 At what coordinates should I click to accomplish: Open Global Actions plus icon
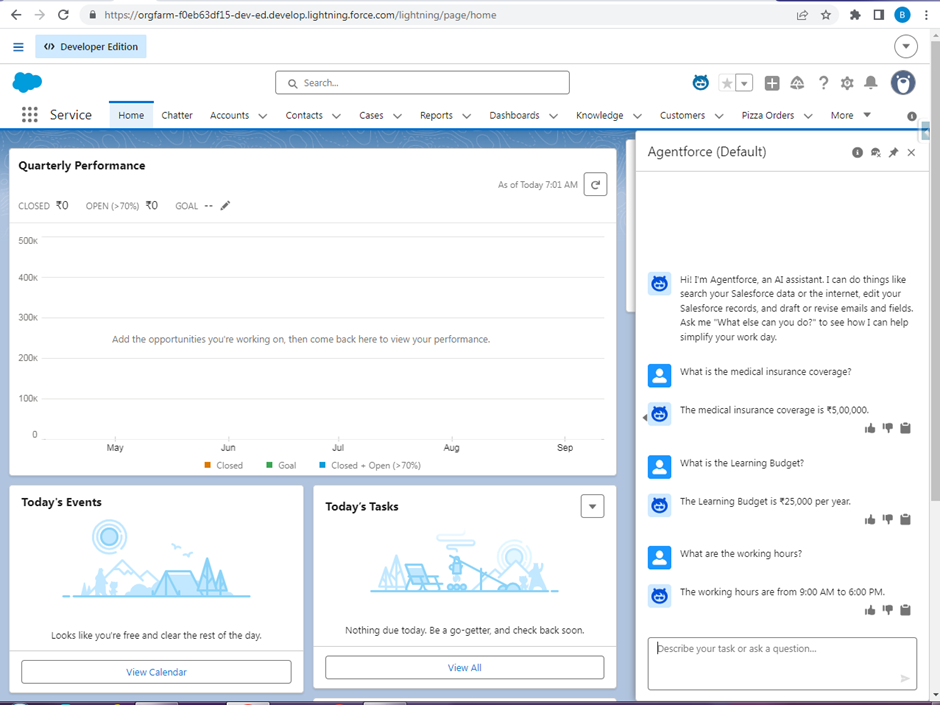pos(772,83)
